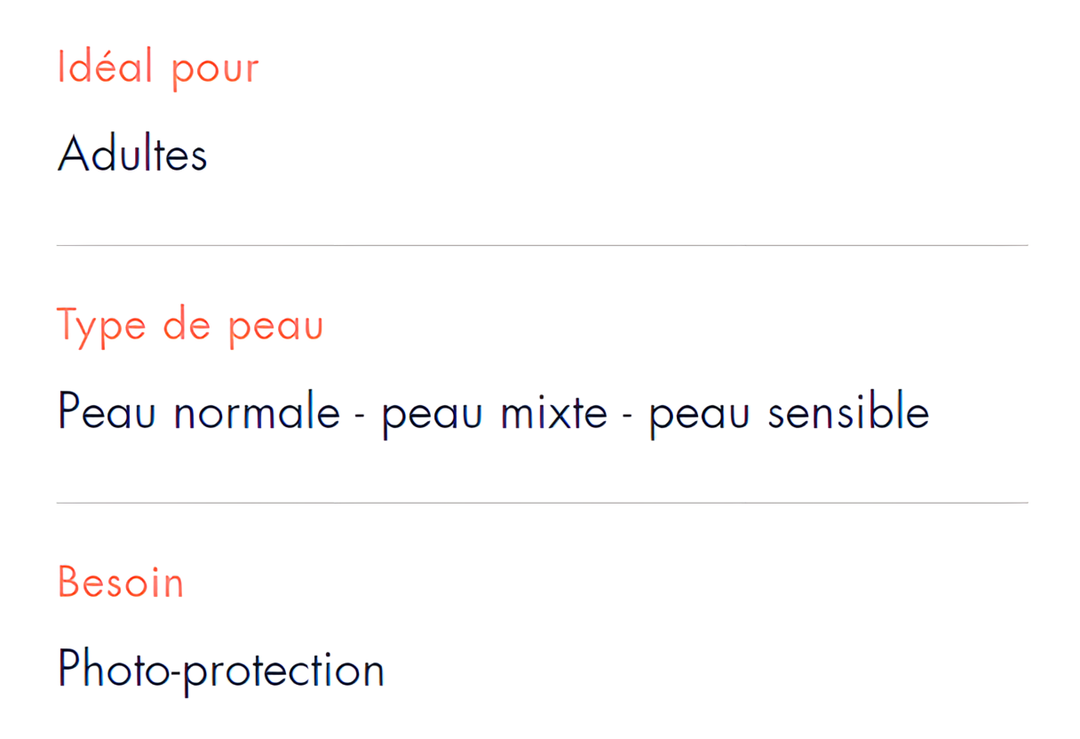Viewport: 1080px width, 739px height.
Task: Select the word 'normale' in skin types
Action: coord(257,412)
